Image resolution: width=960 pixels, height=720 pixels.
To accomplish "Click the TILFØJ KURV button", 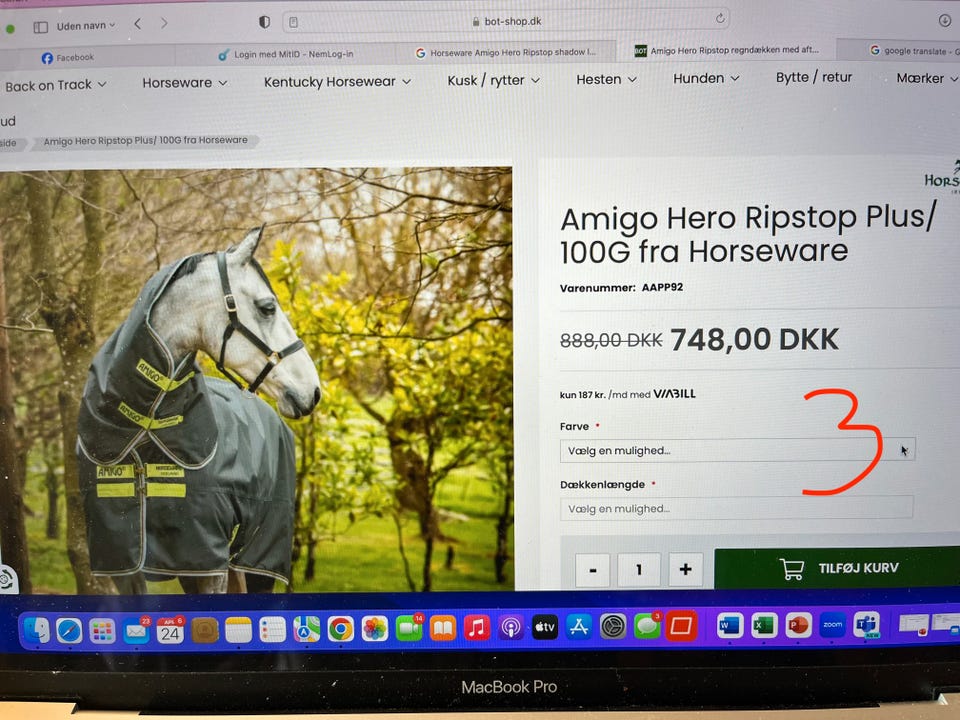I will click(837, 568).
